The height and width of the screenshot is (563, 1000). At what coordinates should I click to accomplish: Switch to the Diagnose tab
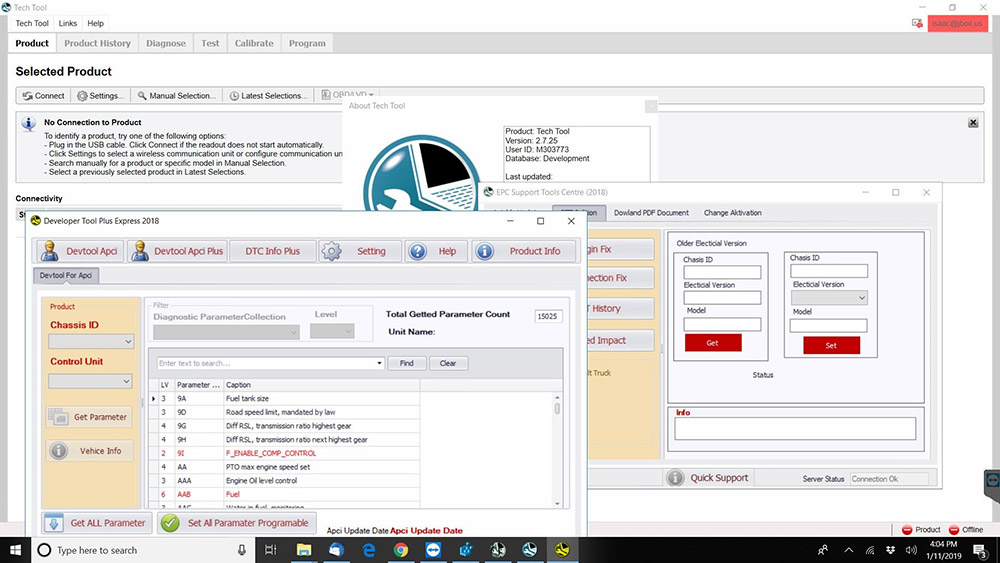(x=166, y=43)
